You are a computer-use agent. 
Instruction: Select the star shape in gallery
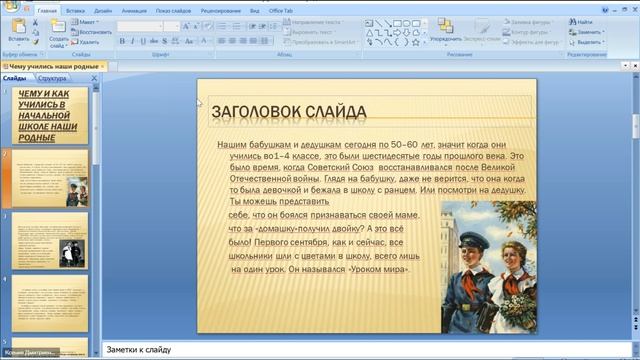(416, 42)
